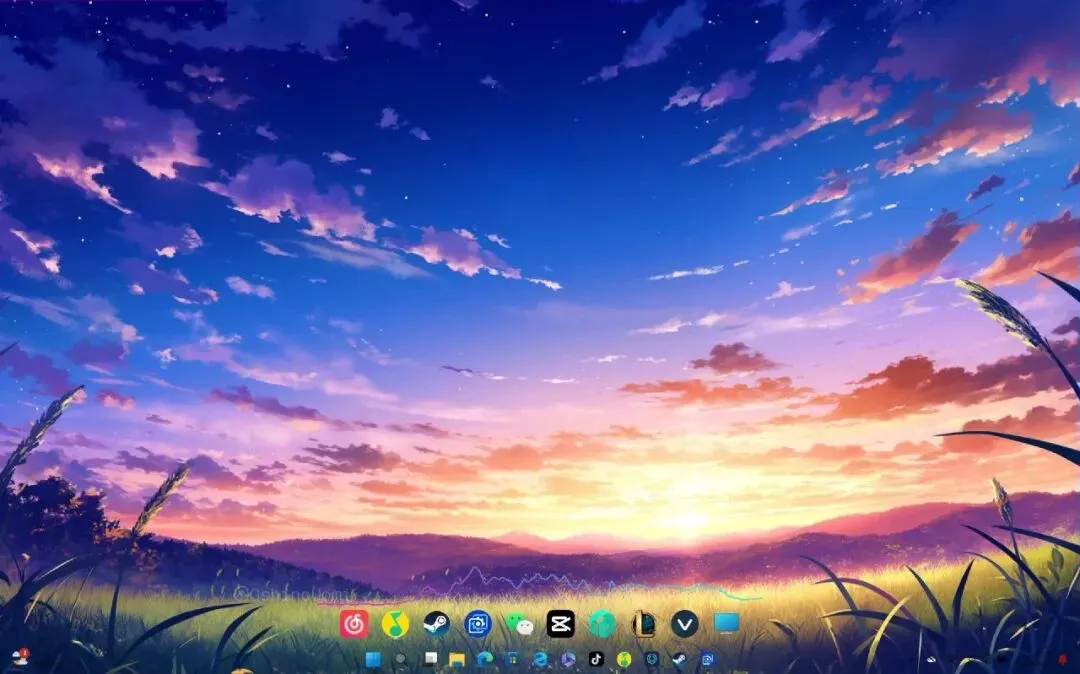Launch League of Legends from dock
1080x674 pixels.
click(x=643, y=624)
